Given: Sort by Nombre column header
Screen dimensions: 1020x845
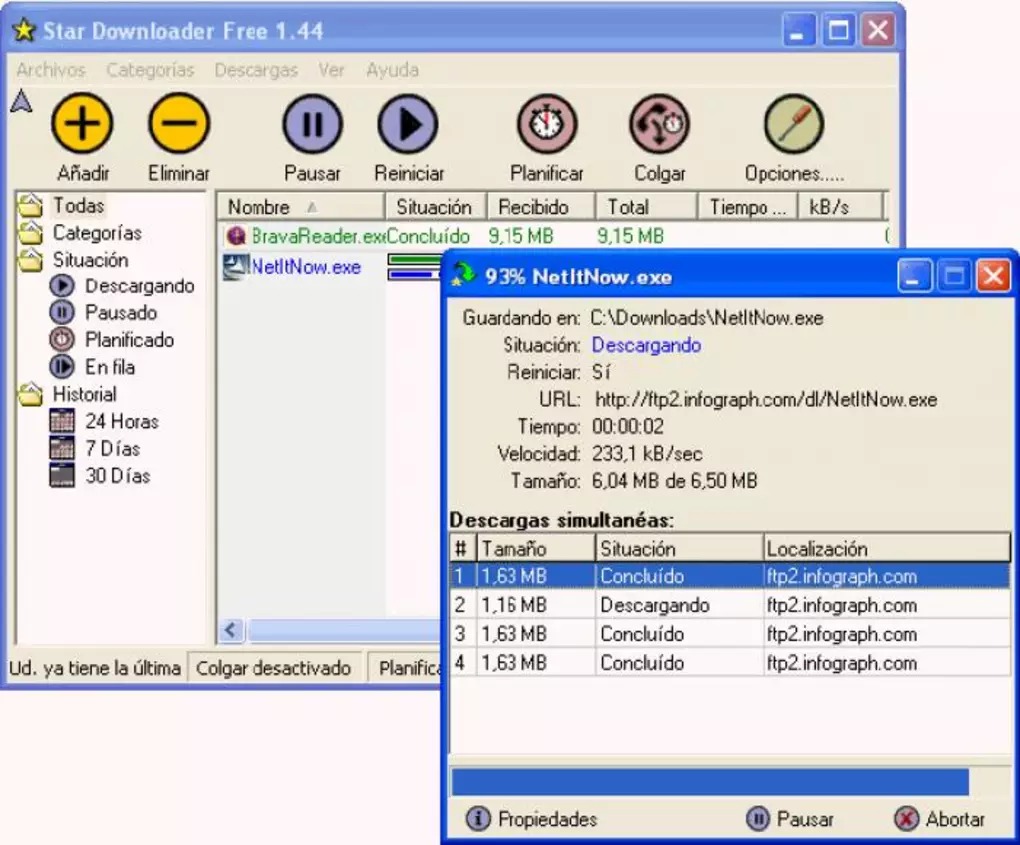Looking at the screenshot, I should point(301,207).
